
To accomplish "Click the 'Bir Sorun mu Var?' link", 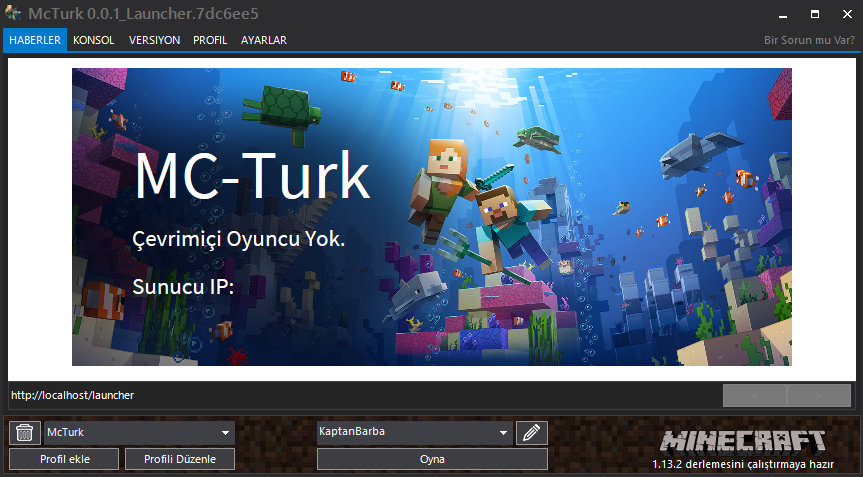I will [x=809, y=40].
